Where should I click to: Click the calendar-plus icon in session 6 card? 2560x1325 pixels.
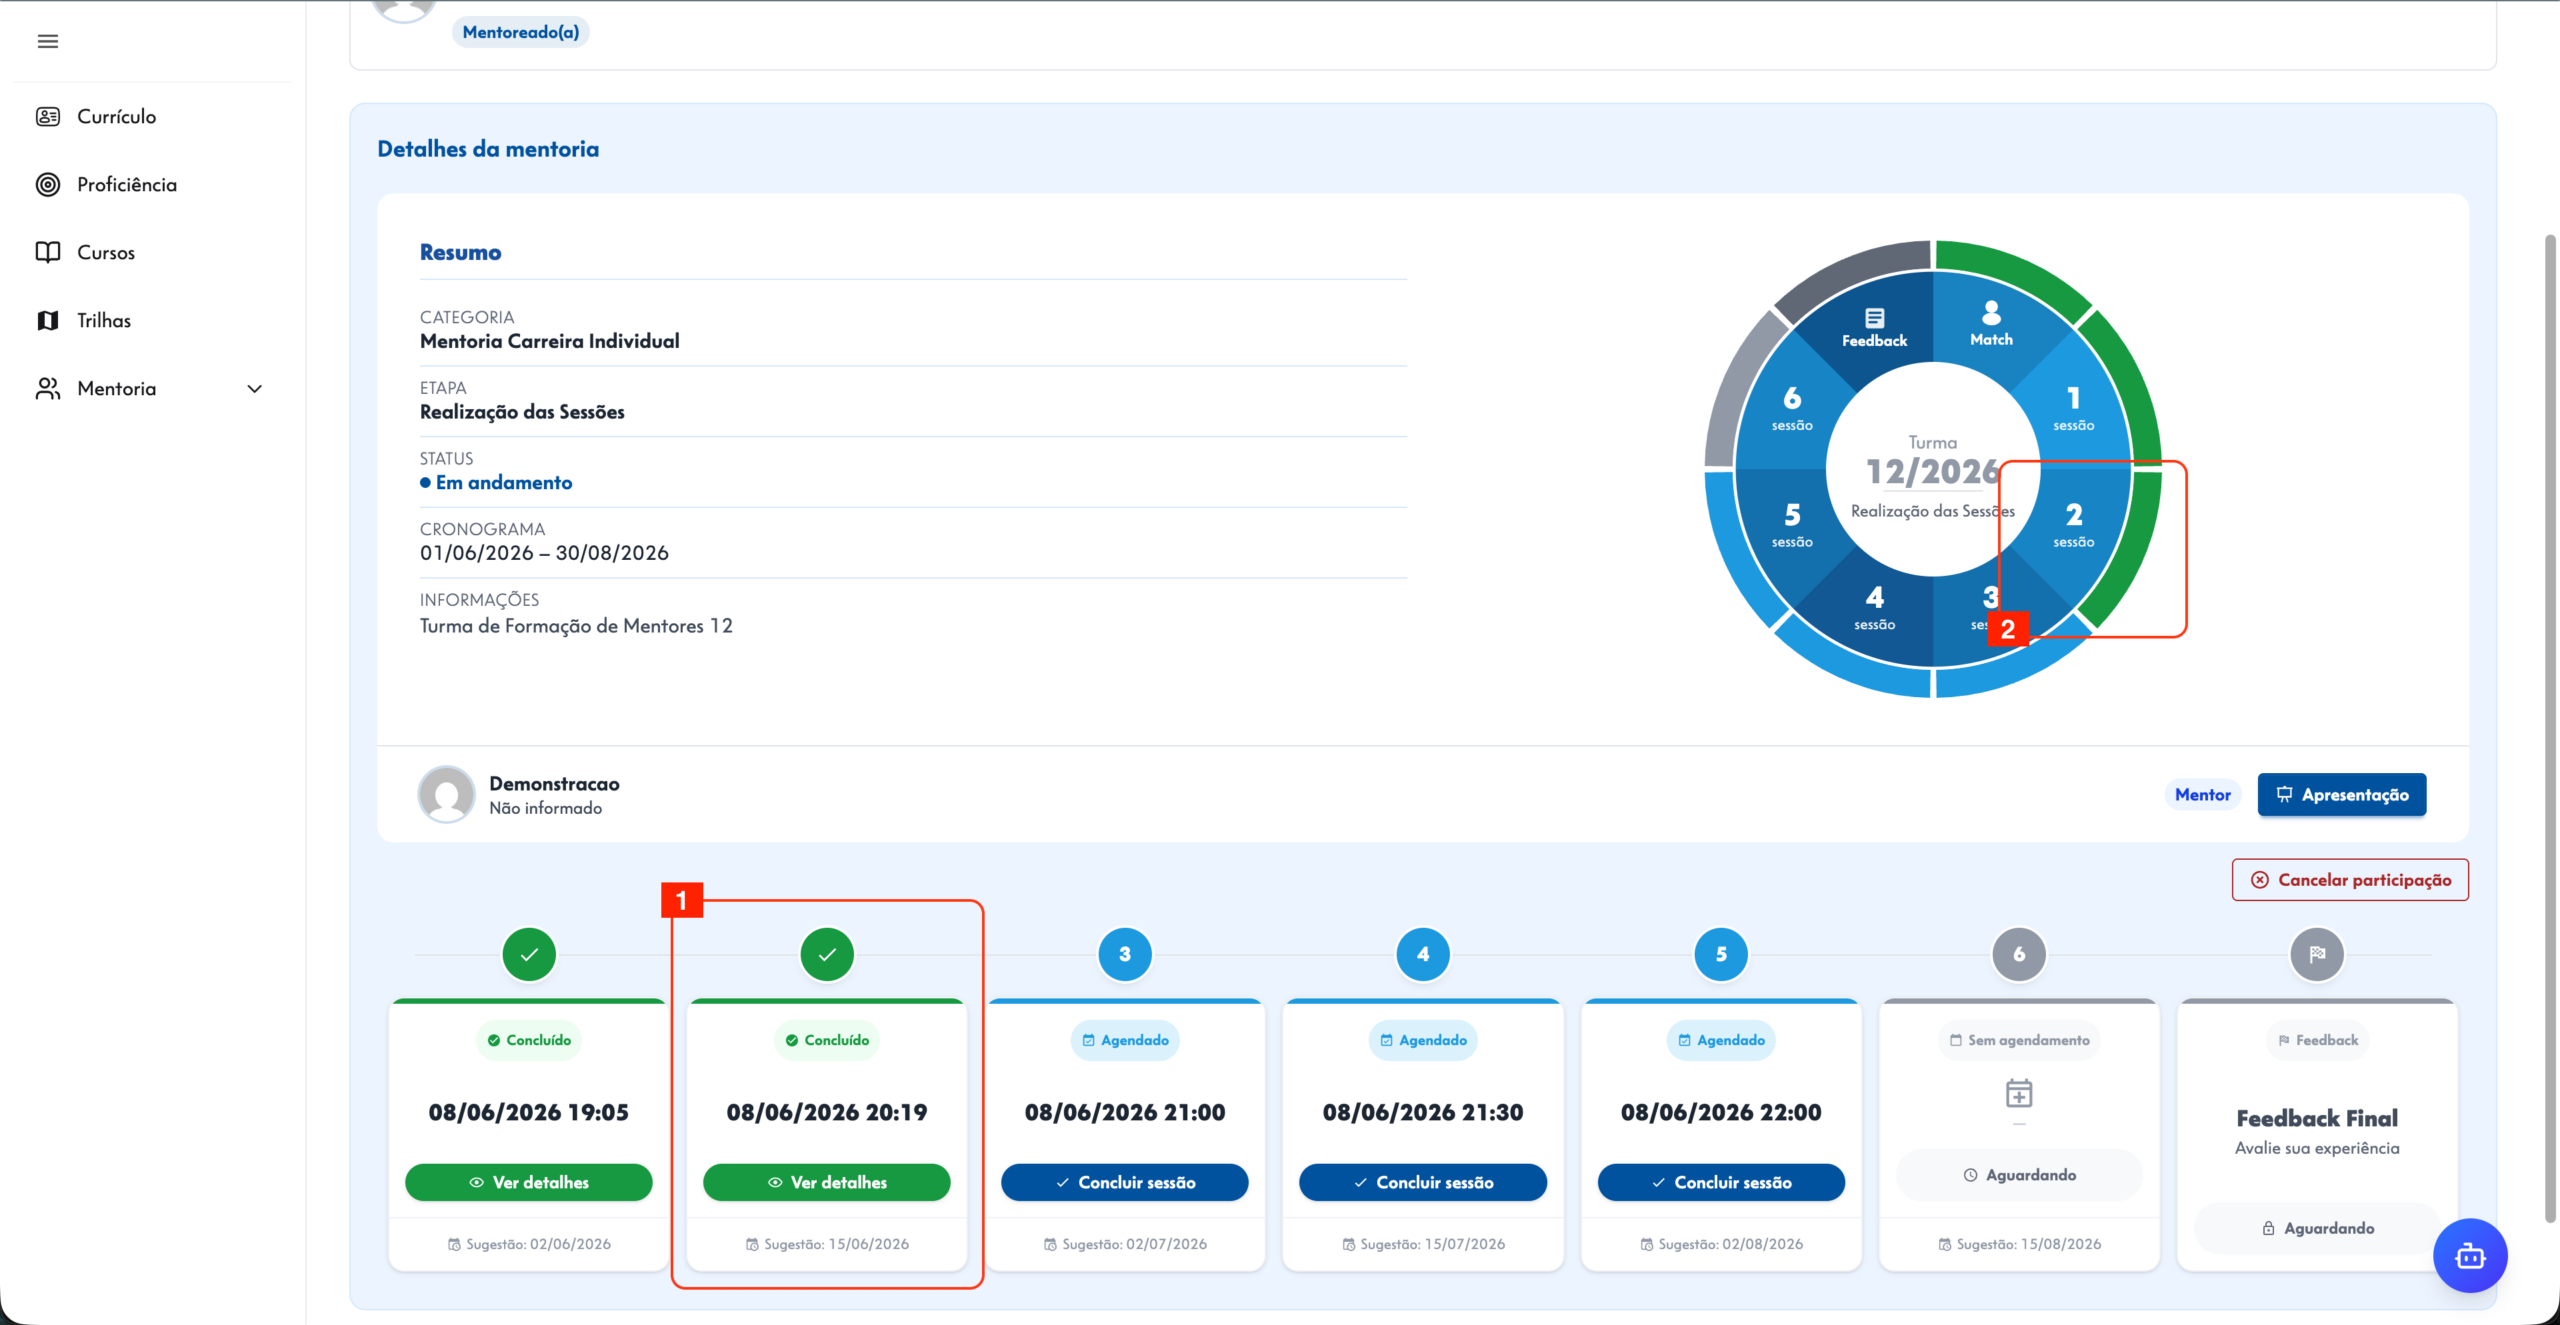pos(2019,1093)
